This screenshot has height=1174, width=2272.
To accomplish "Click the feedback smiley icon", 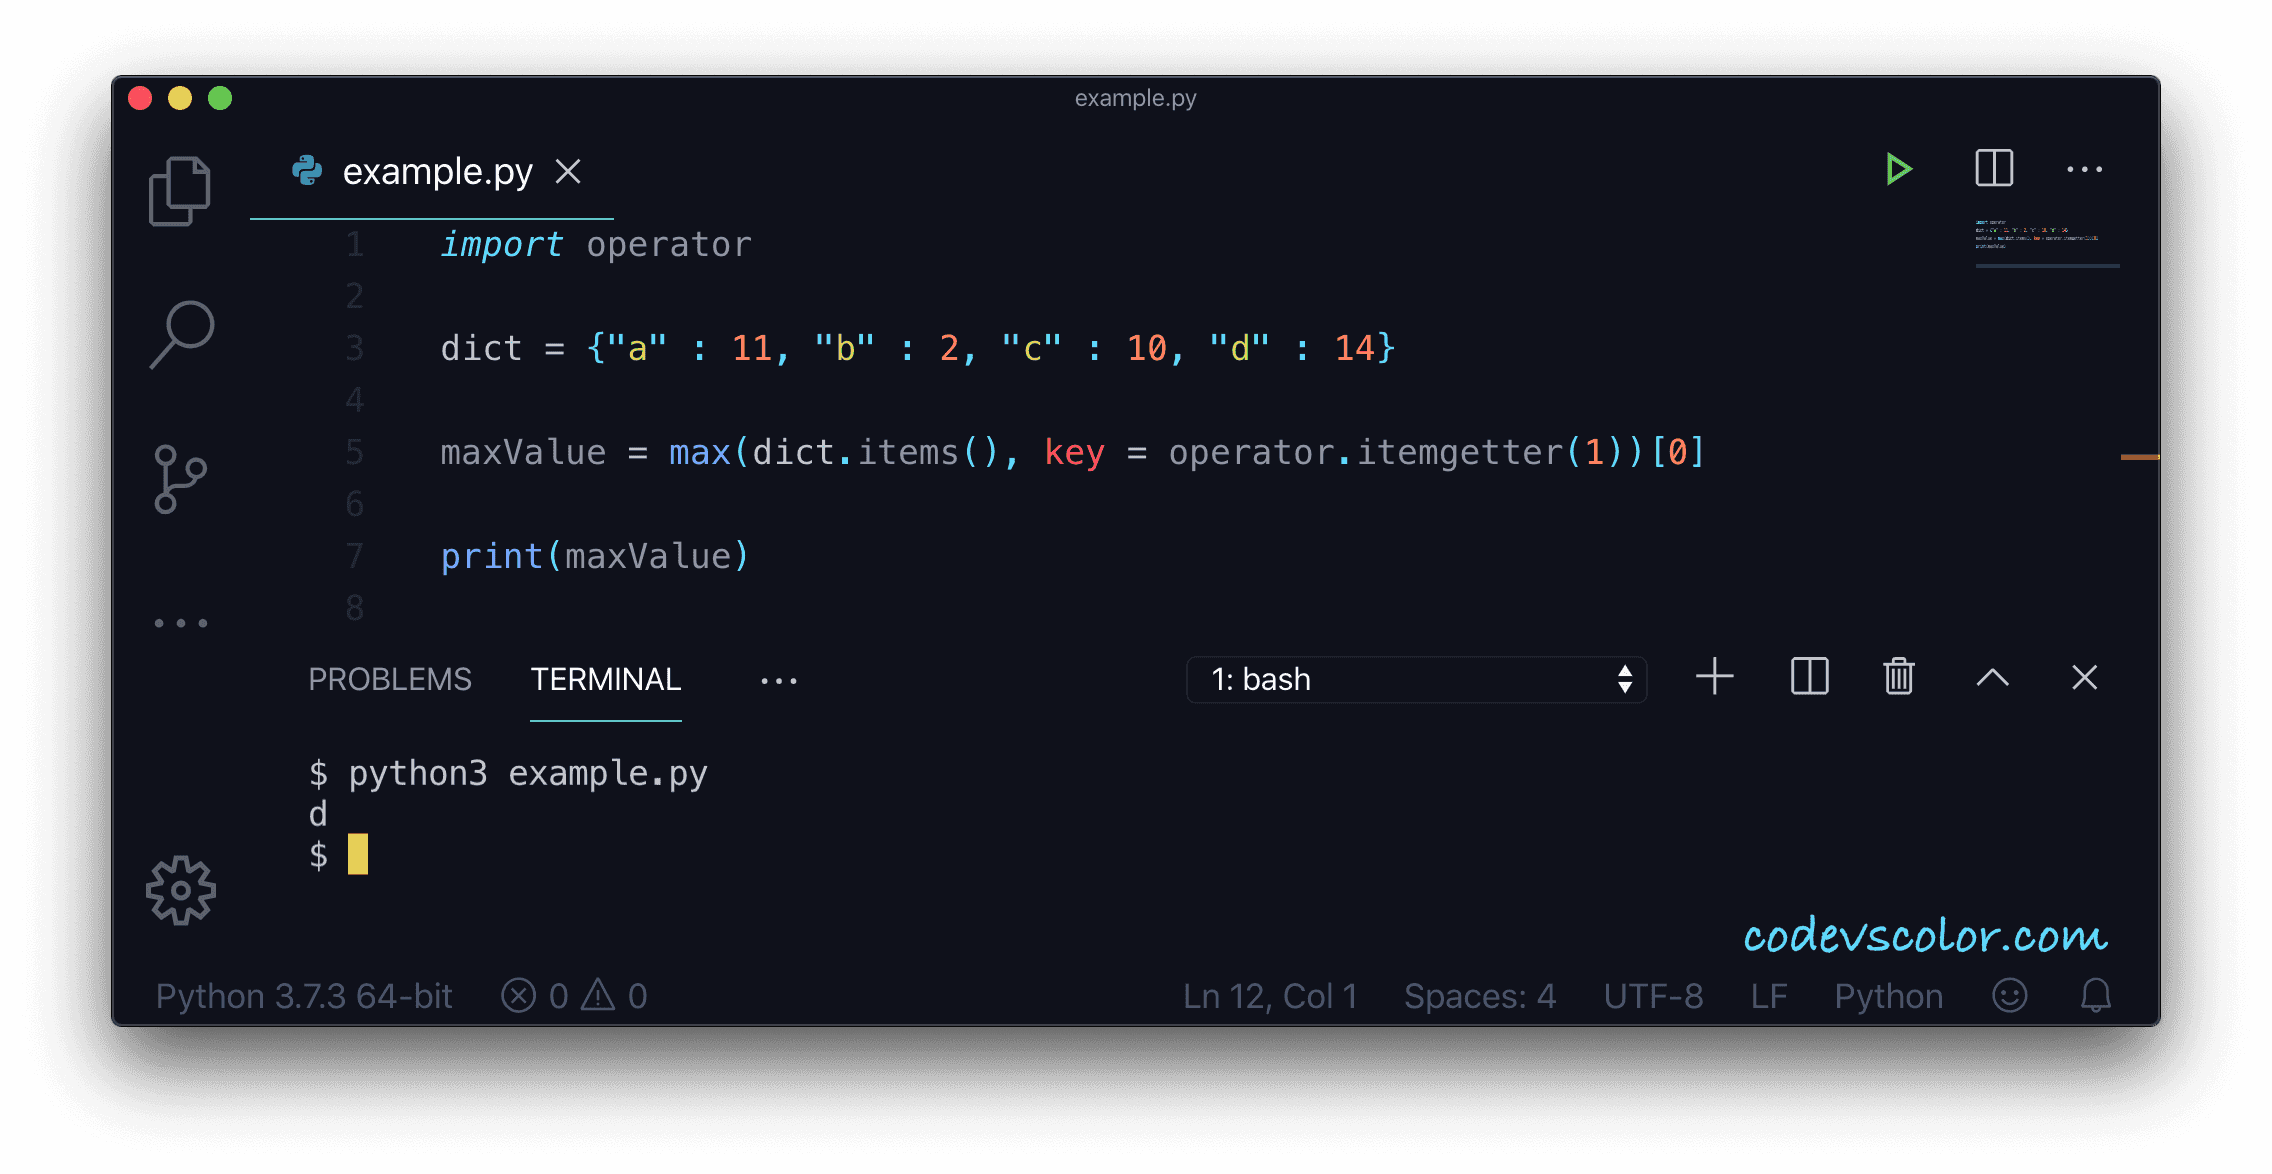I will [2009, 995].
